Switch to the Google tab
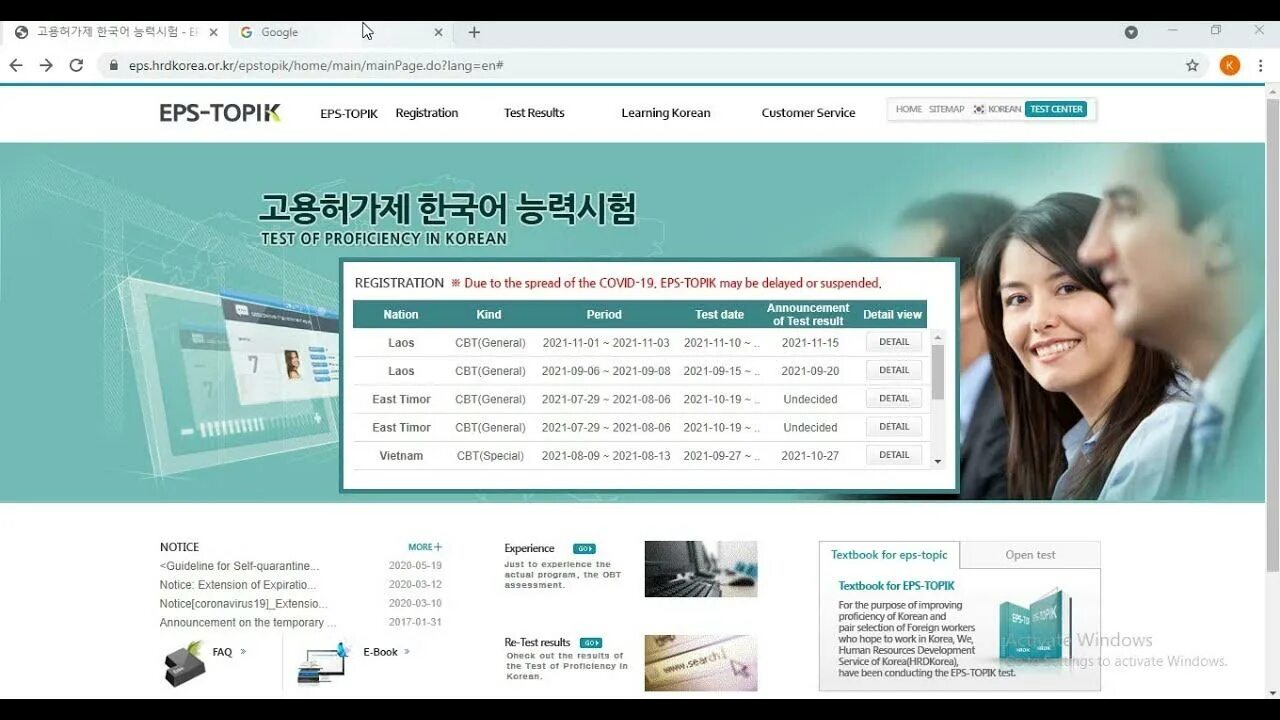This screenshot has width=1280, height=720. (x=340, y=32)
